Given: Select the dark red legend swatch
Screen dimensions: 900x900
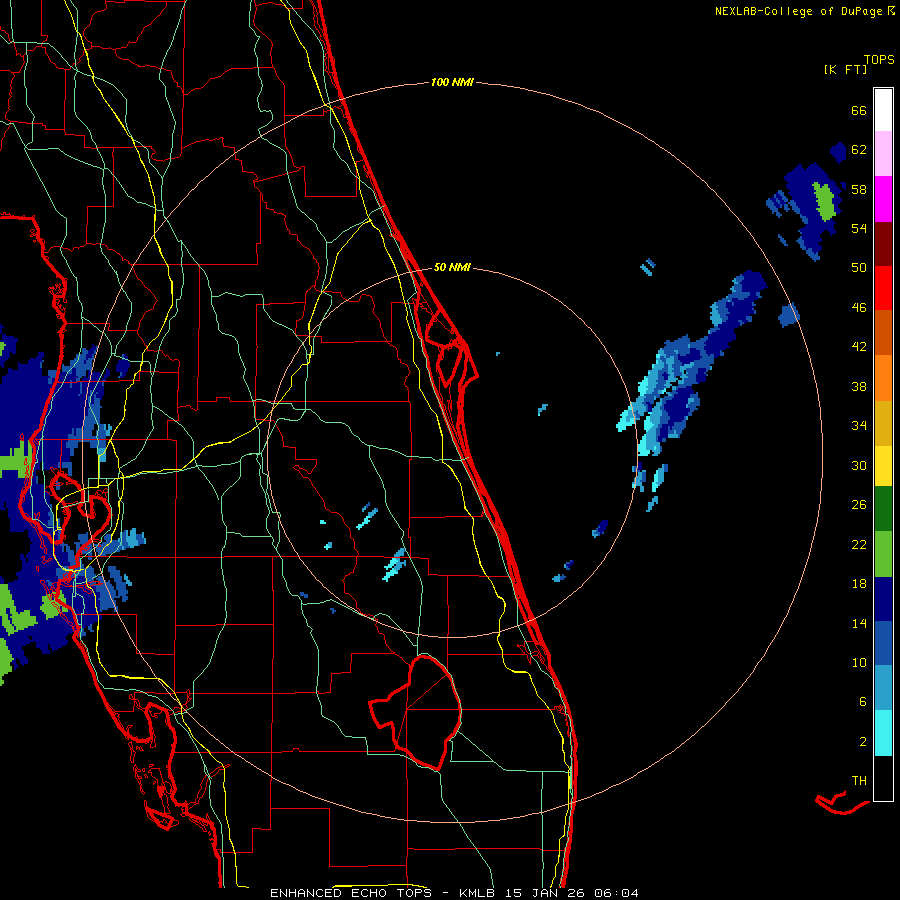Looking at the screenshot, I should coord(883,244).
